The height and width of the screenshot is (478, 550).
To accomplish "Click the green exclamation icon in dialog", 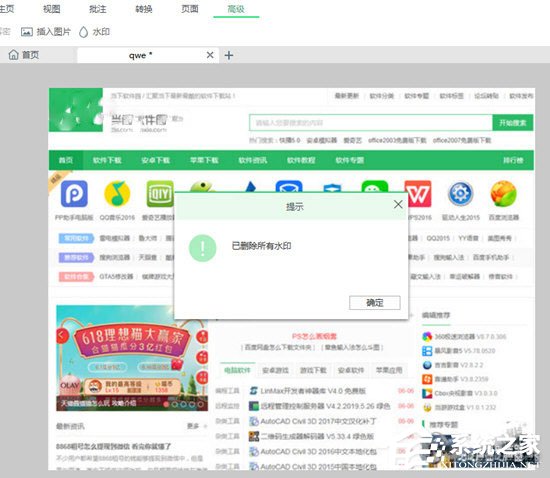I will [202, 248].
